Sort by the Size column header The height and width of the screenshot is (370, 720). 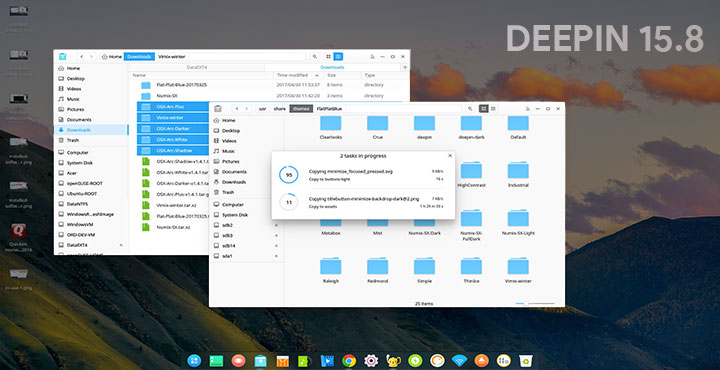point(342,75)
